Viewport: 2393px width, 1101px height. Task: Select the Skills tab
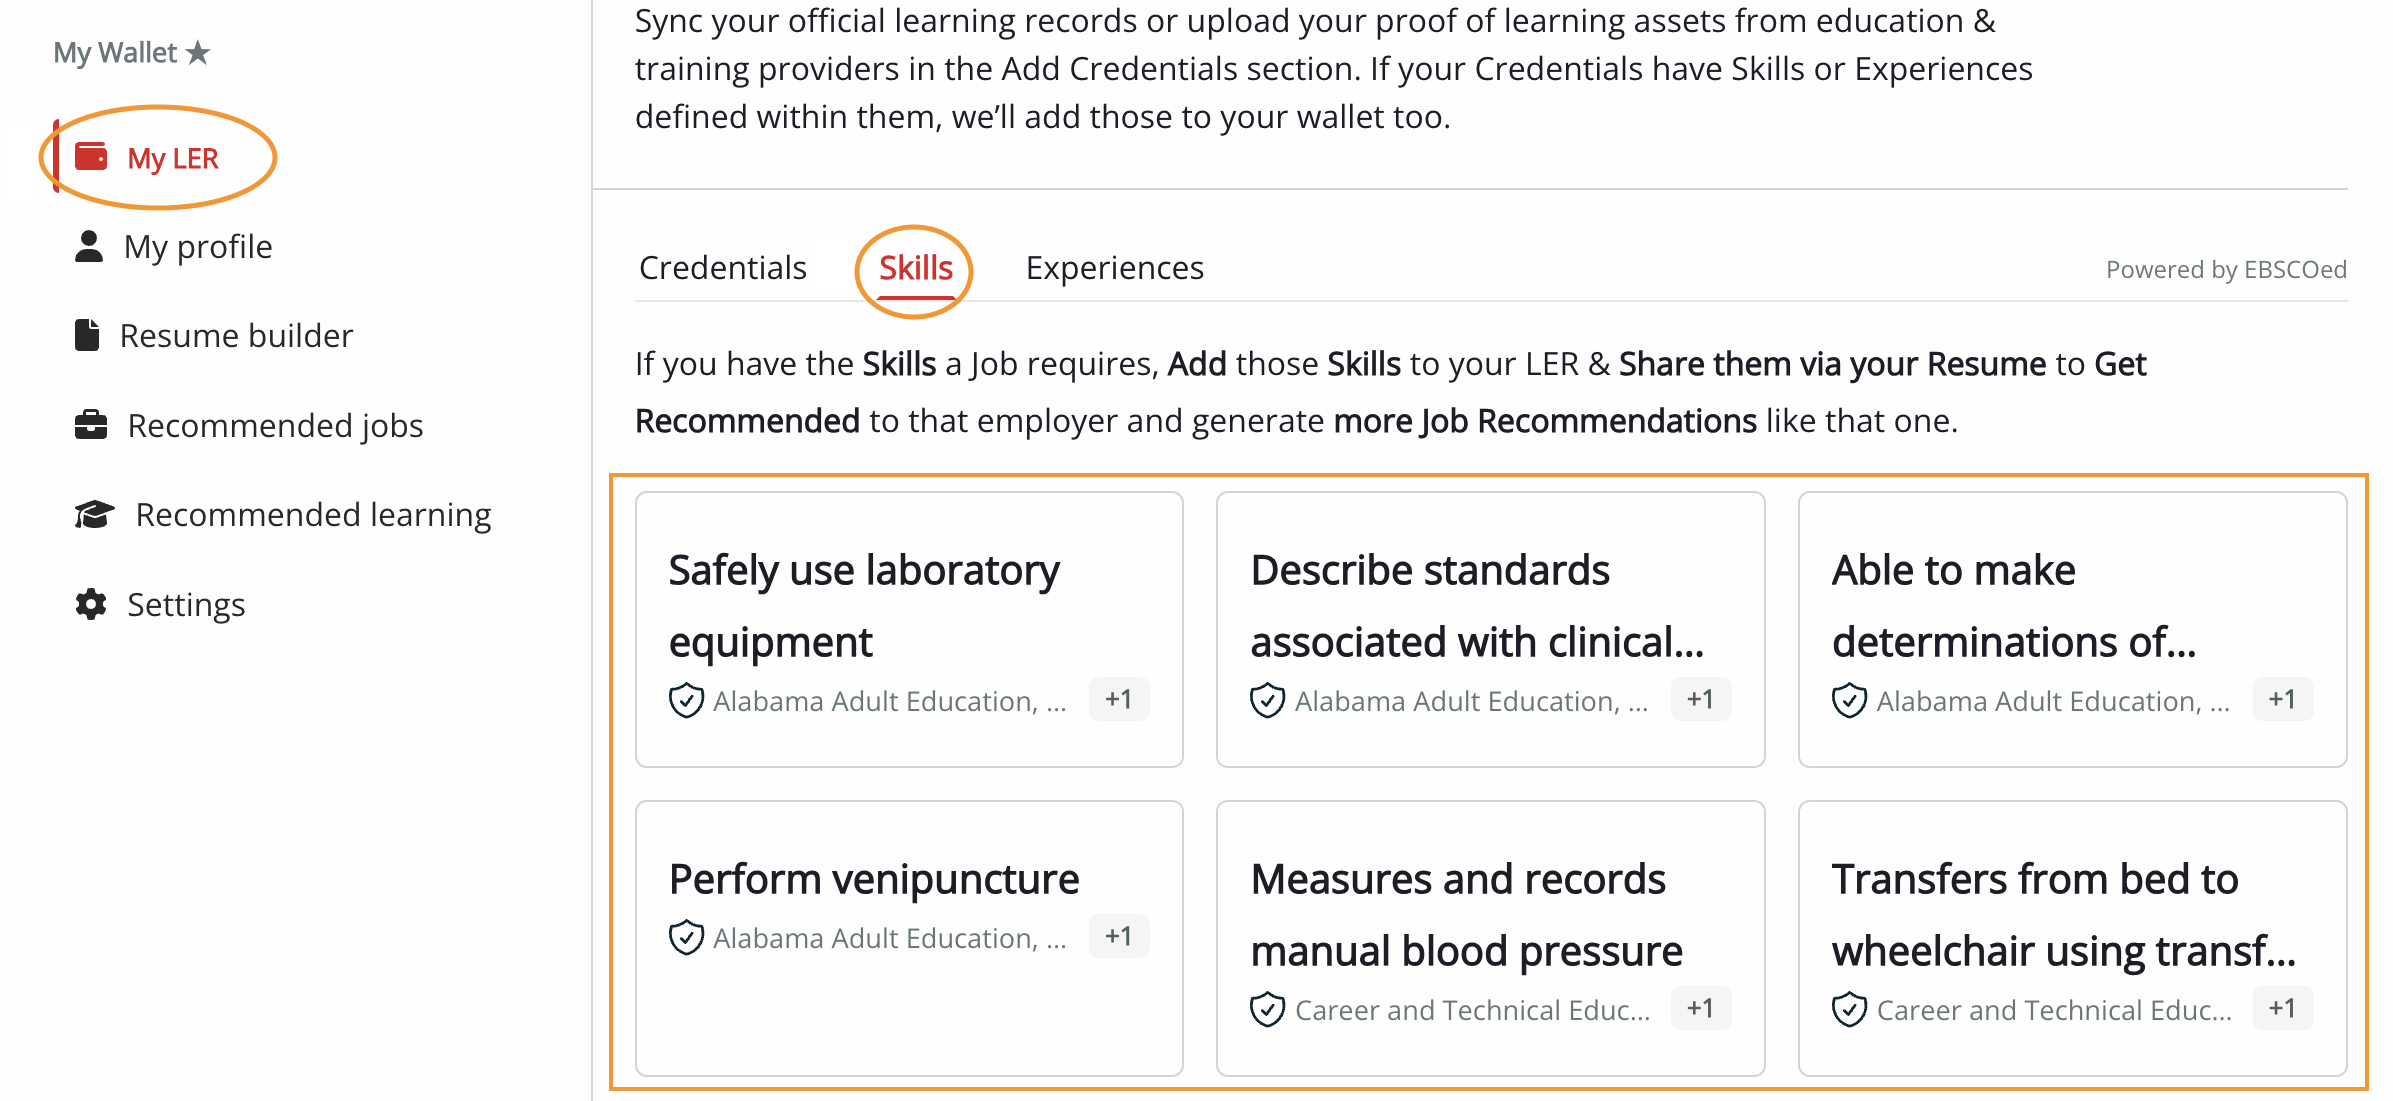915,268
